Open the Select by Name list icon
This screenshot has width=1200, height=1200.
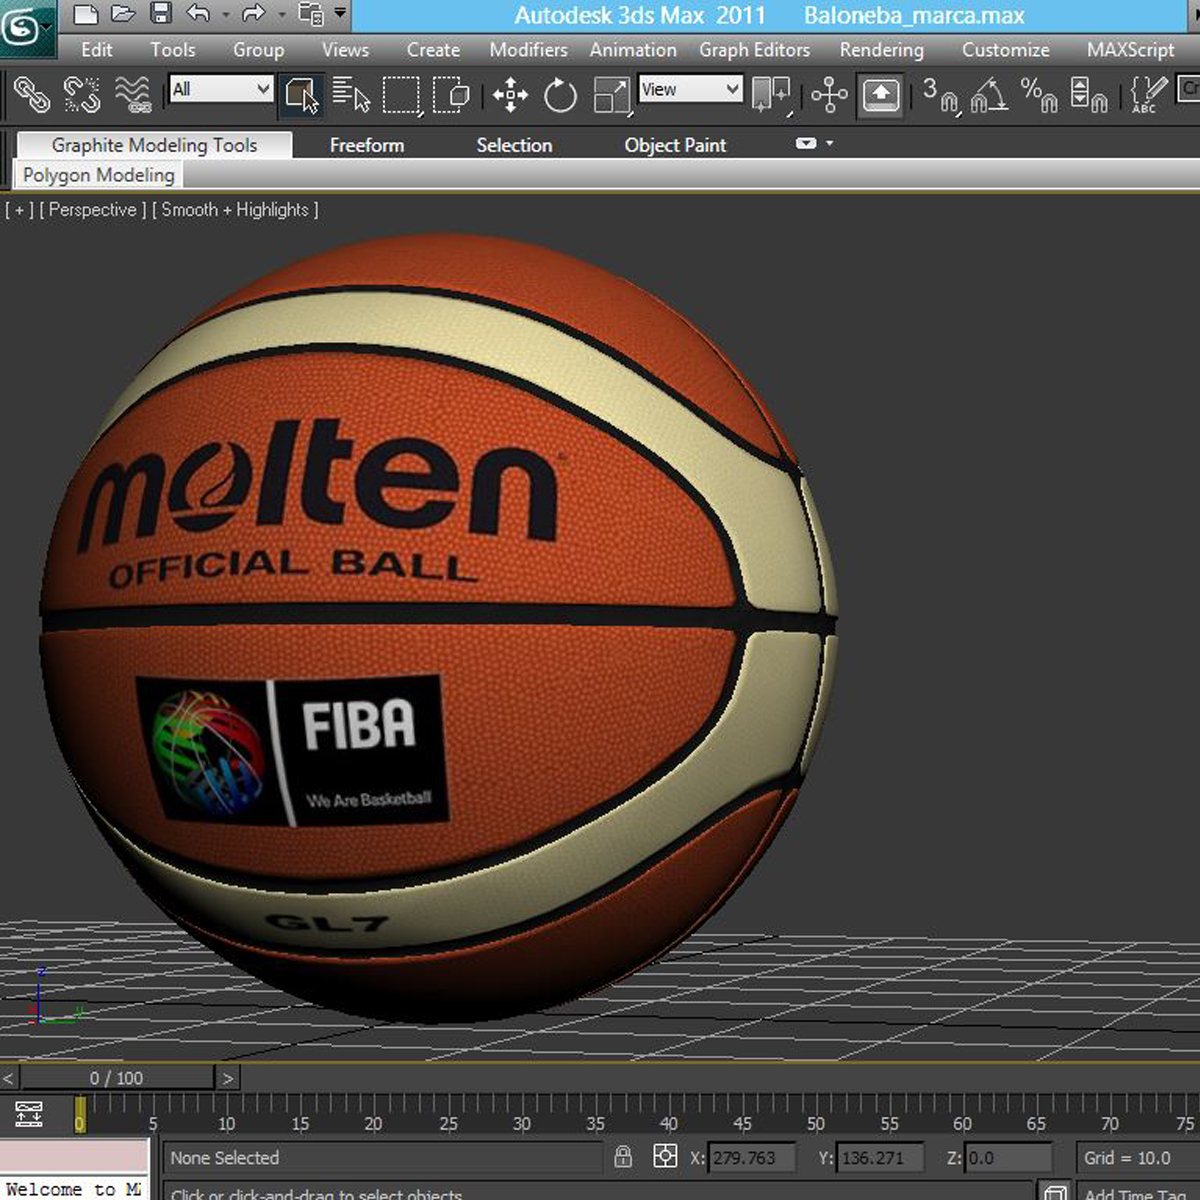pyautogui.click(x=350, y=95)
